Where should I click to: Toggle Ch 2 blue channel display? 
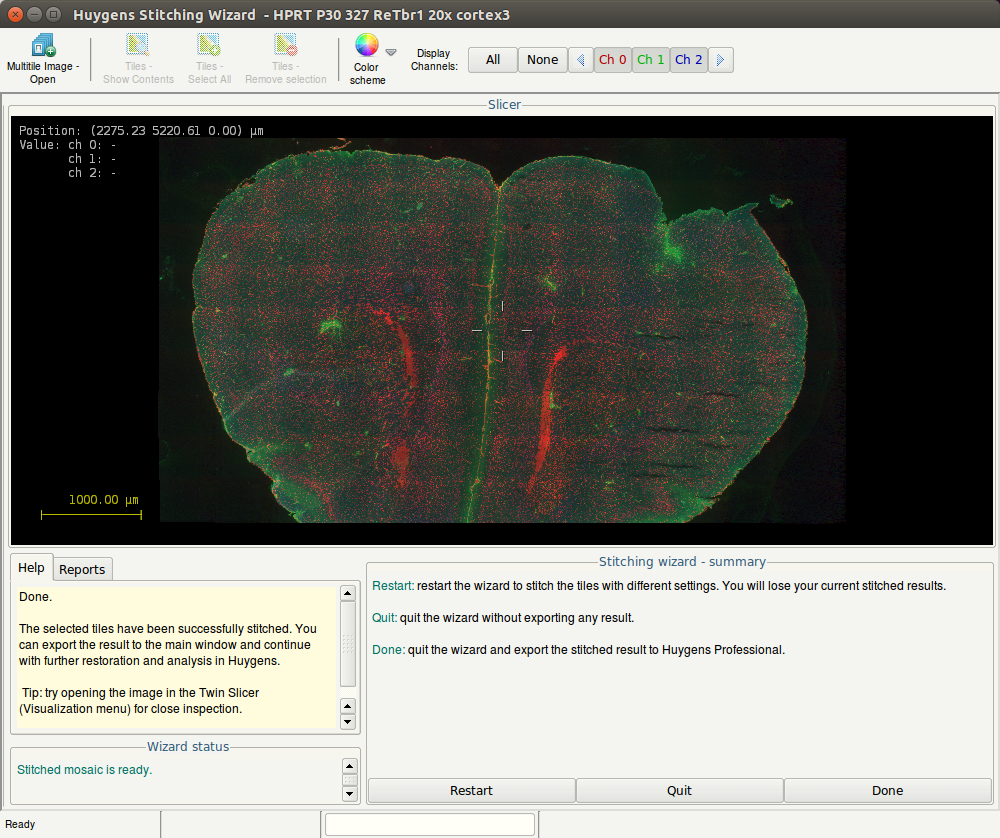(689, 60)
